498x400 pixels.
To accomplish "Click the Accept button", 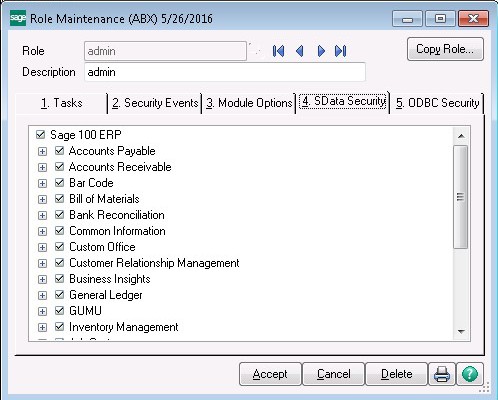I will [x=270, y=374].
